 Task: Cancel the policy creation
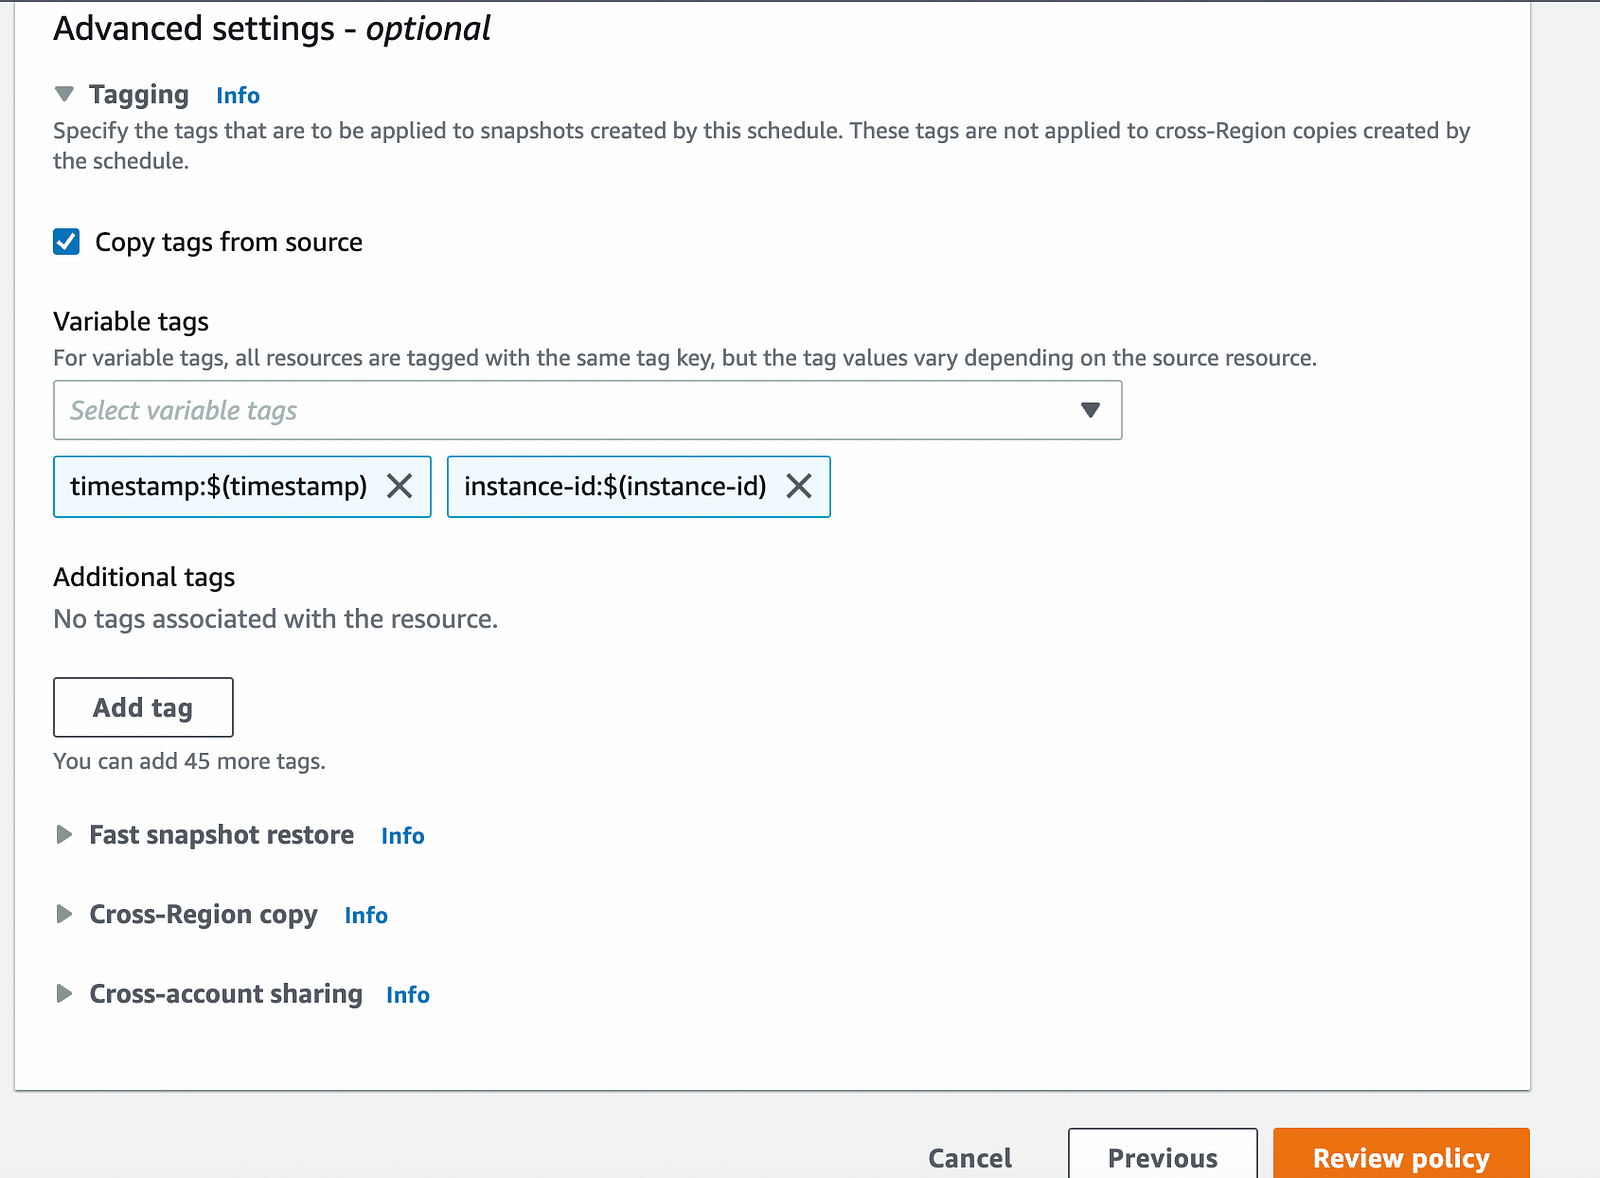(970, 1158)
